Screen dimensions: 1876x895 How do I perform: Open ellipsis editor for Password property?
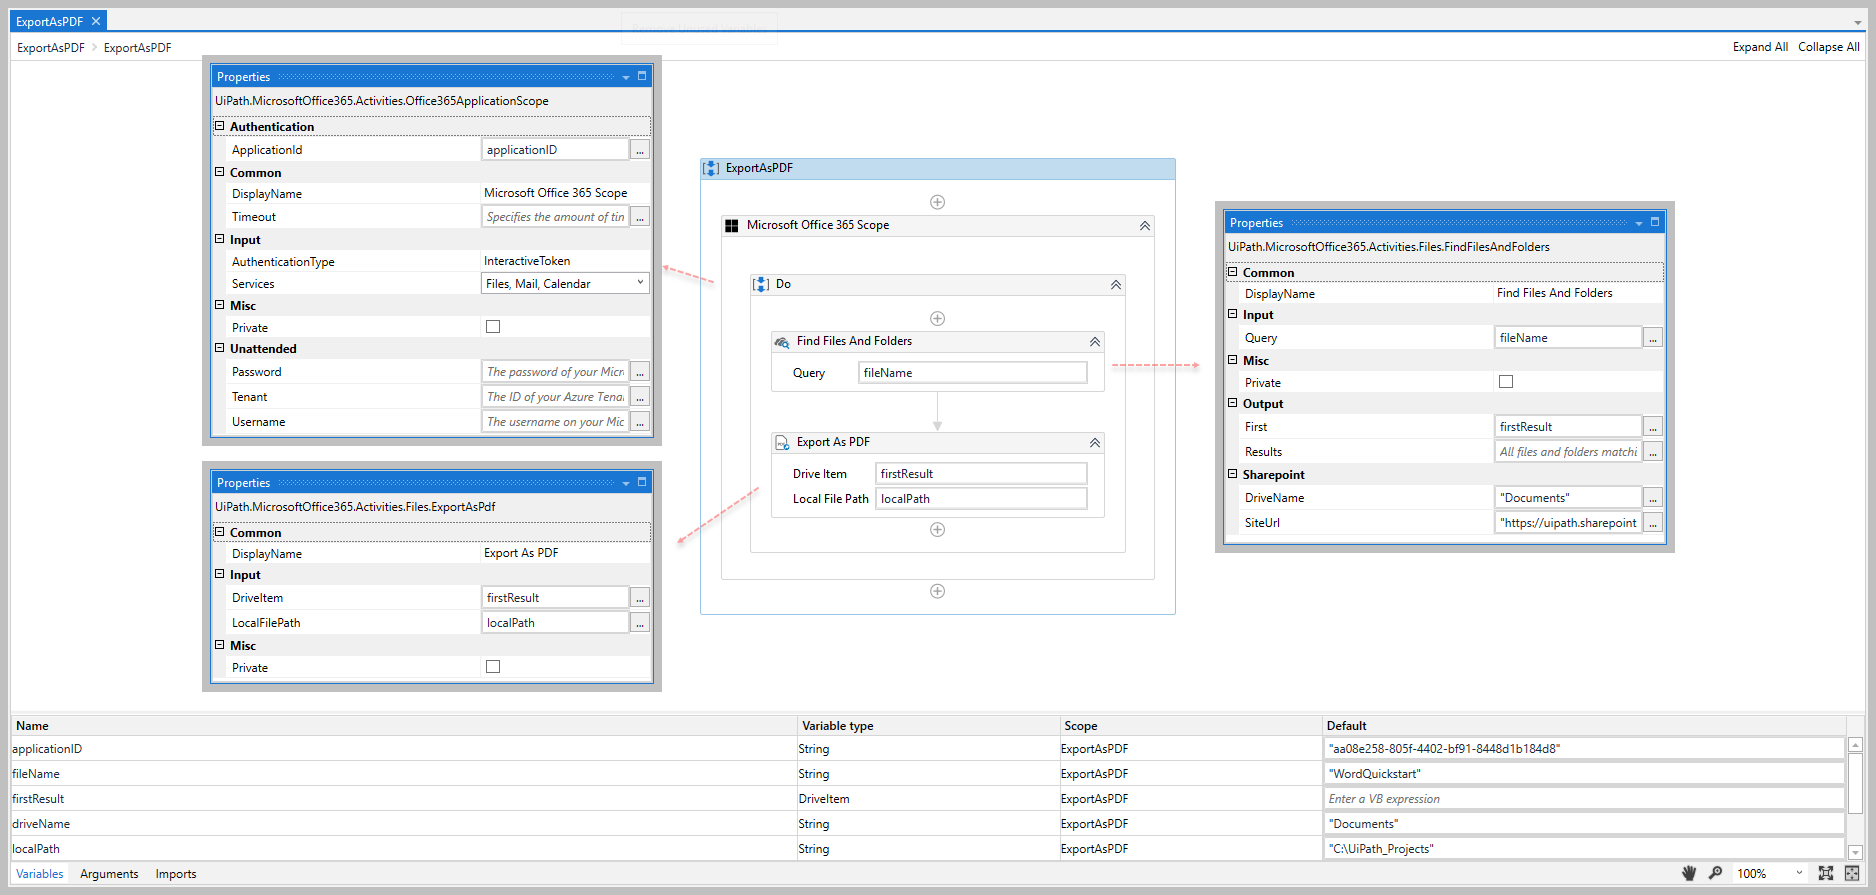click(640, 372)
